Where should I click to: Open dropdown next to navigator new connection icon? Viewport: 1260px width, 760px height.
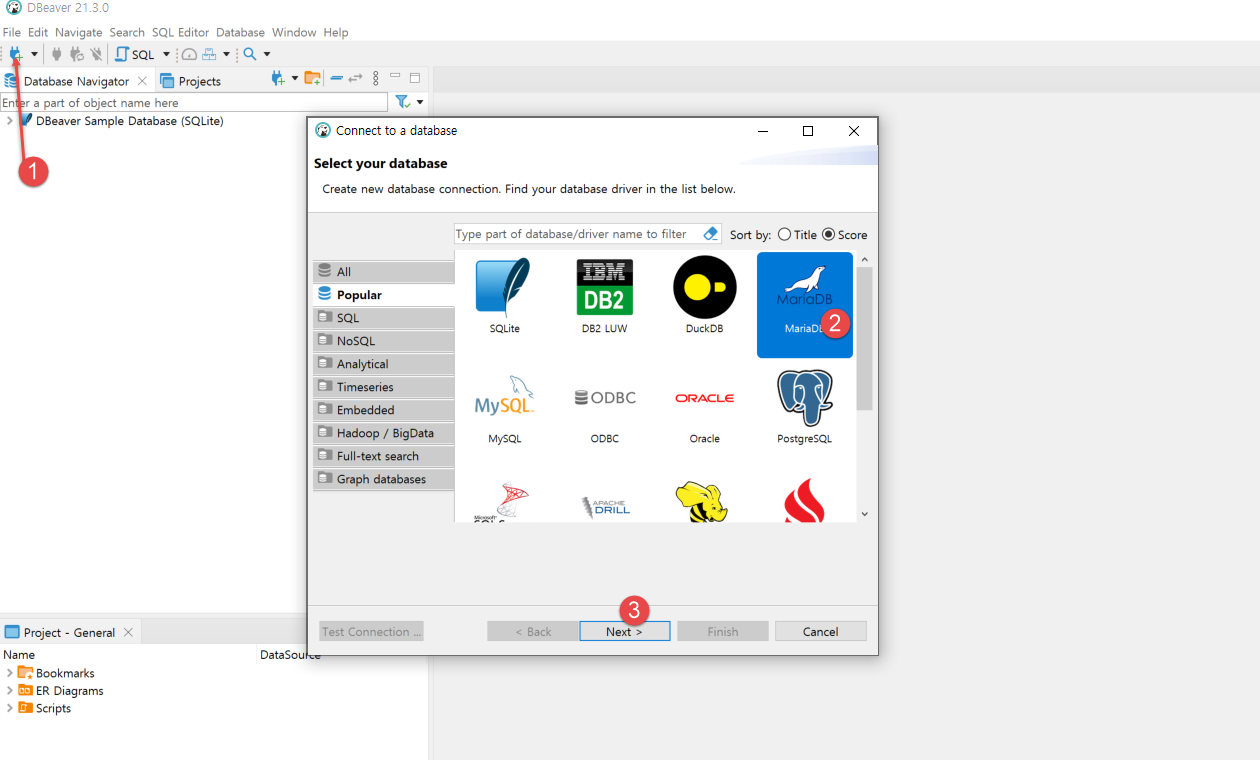pos(295,78)
